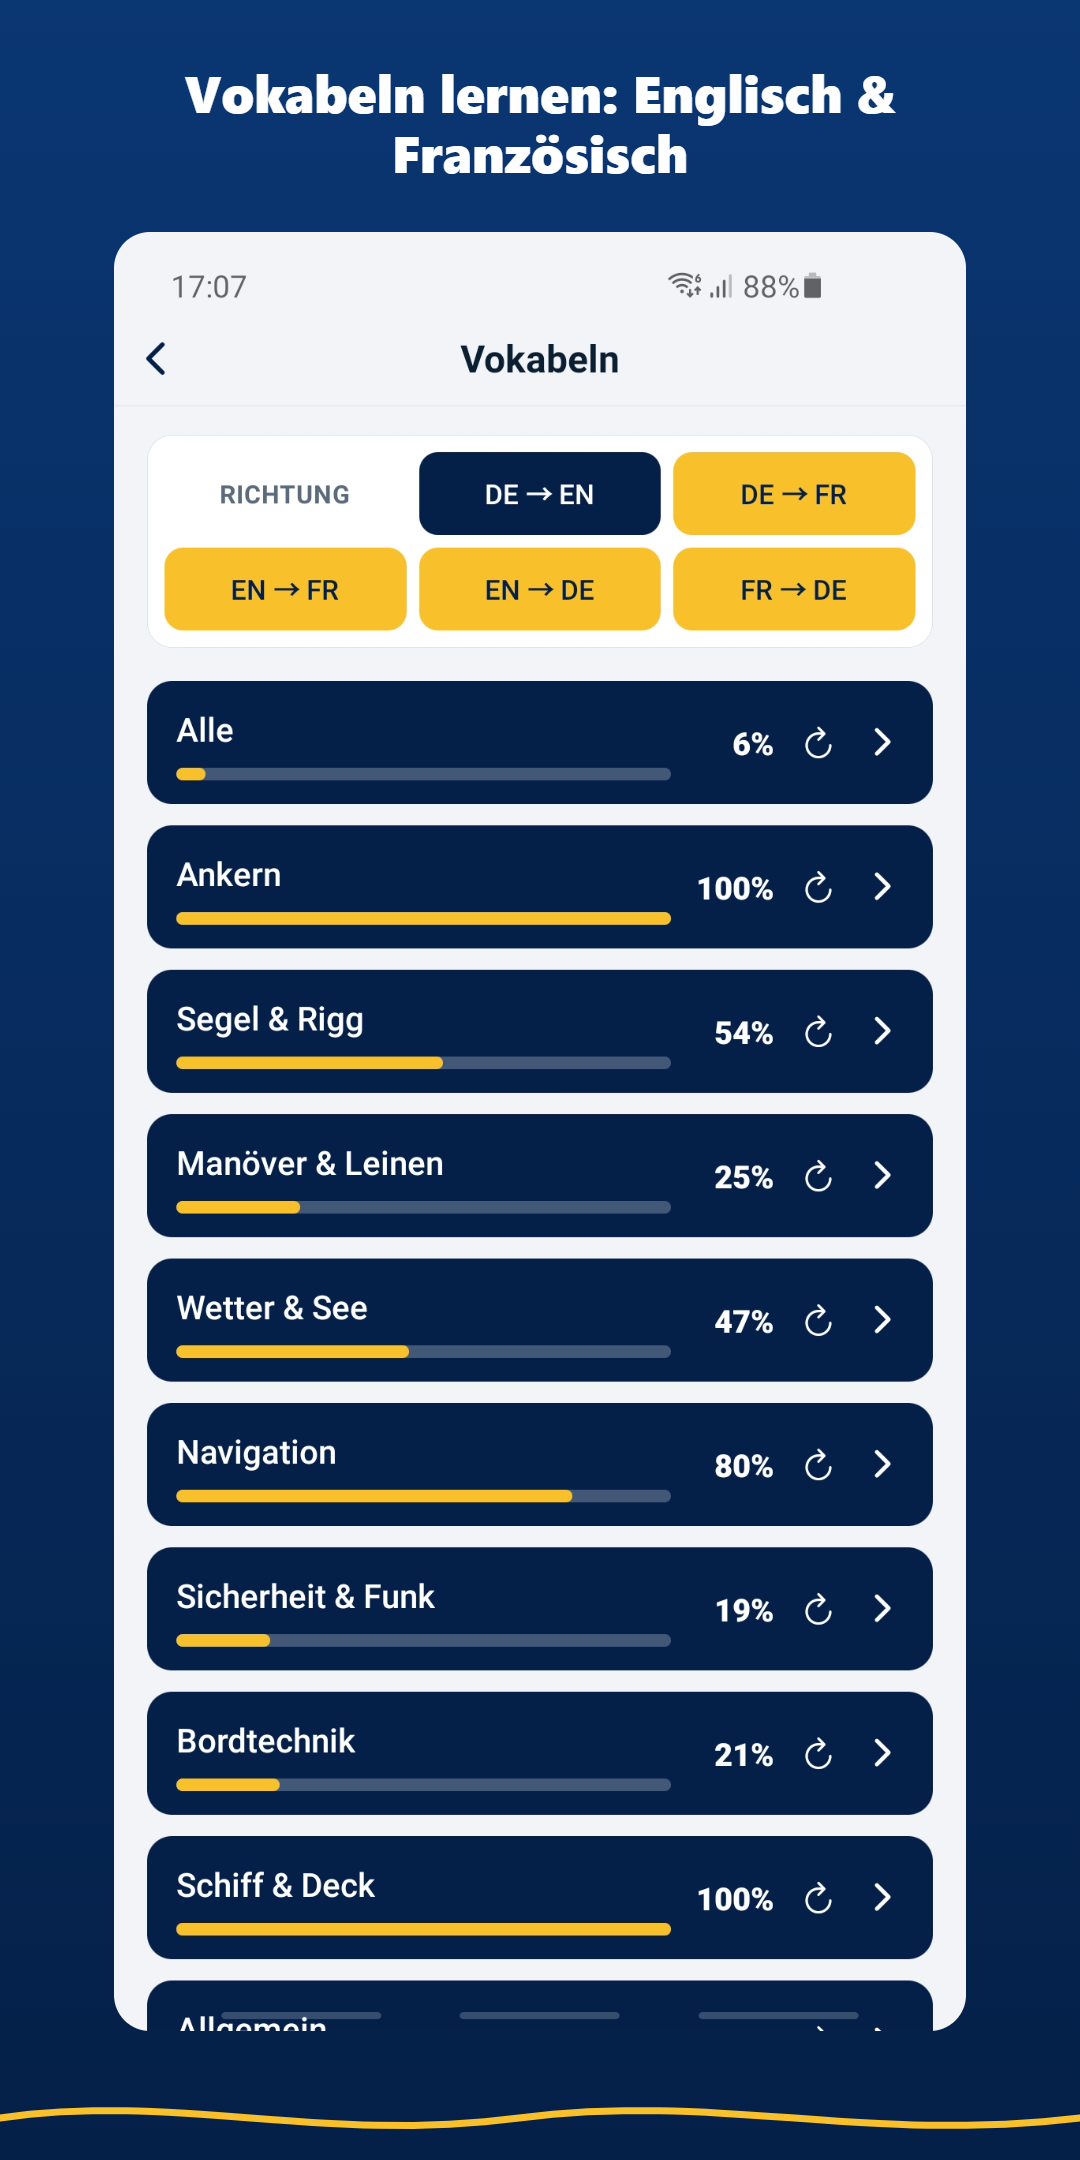Open the Alle vocabulary category

pos(540,743)
